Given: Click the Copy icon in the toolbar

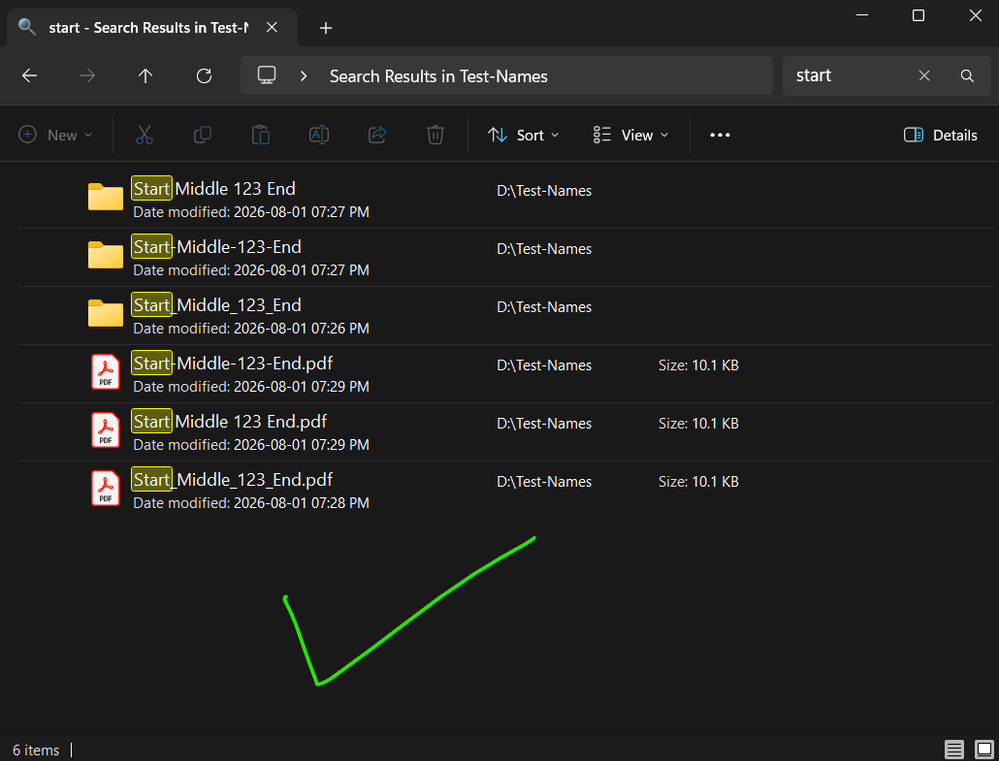Looking at the screenshot, I should pyautogui.click(x=203, y=134).
